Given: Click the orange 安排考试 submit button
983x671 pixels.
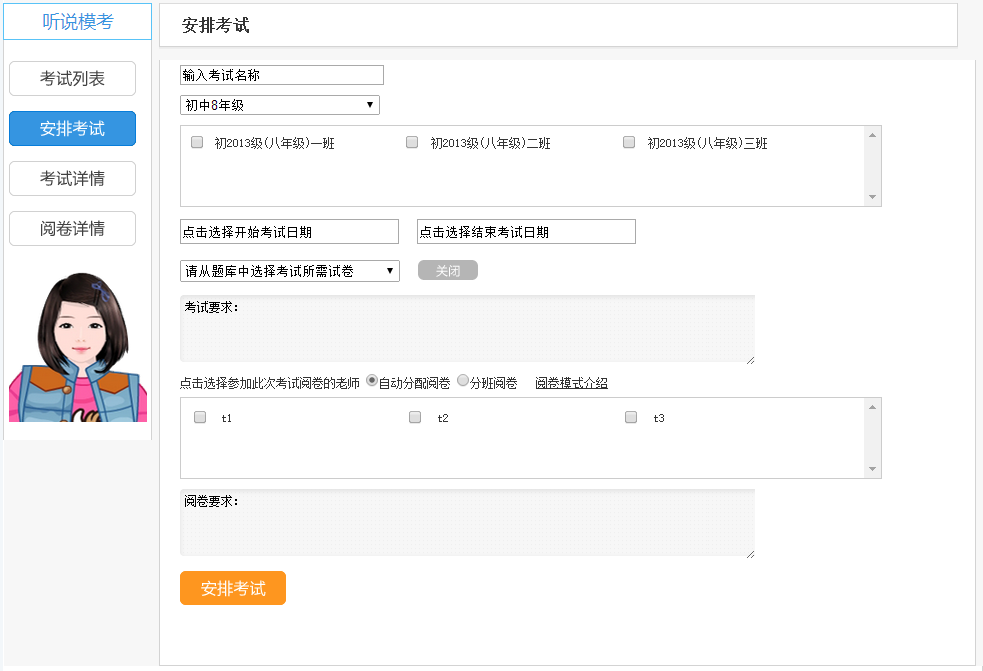Looking at the screenshot, I should pyautogui.click(x=233, y=588).
